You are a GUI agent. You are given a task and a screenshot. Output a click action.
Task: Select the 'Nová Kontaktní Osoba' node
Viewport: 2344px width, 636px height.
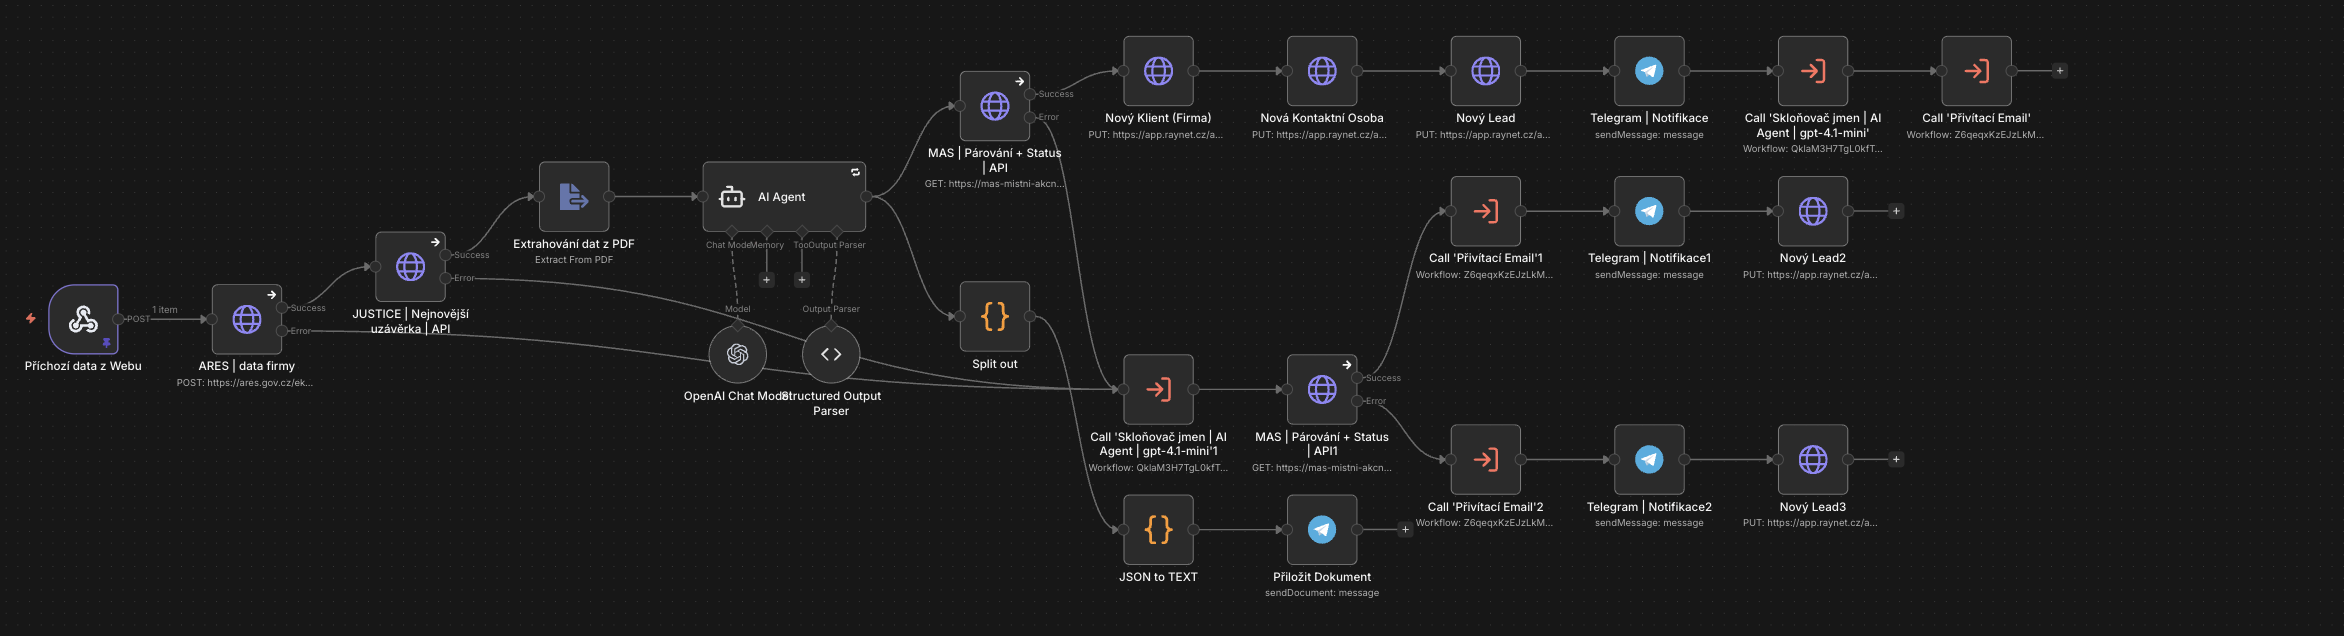[x=1322, y=71]
